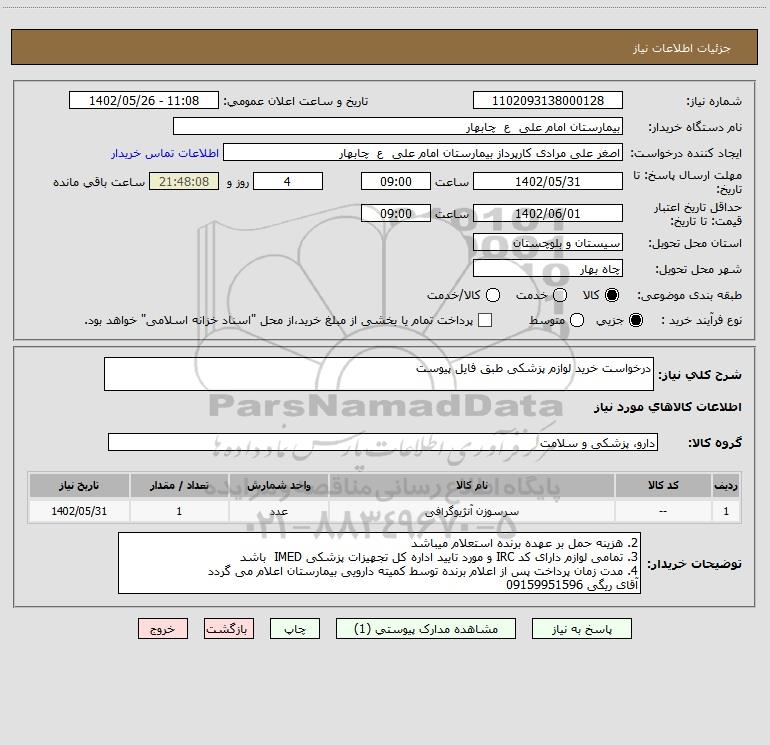Click the phone number 09159951596 text
Image resolution: width=770 pixels, height=745 pixels.
544,585
